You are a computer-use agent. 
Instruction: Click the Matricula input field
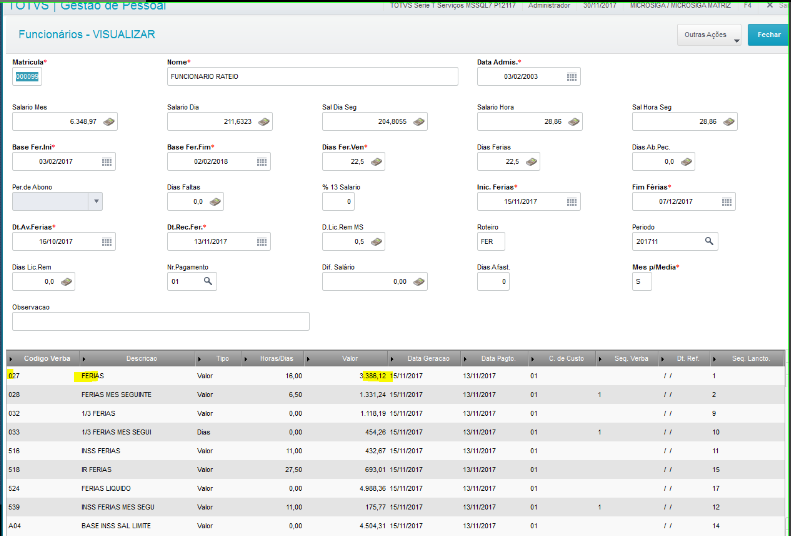pyautogui.click(x=27, y=77)
